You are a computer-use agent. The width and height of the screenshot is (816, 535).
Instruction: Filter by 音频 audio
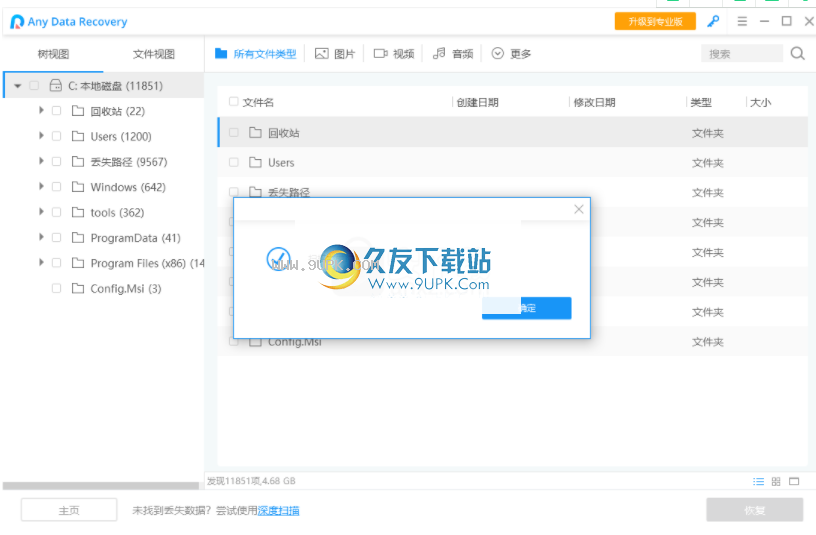coord(453,54)
